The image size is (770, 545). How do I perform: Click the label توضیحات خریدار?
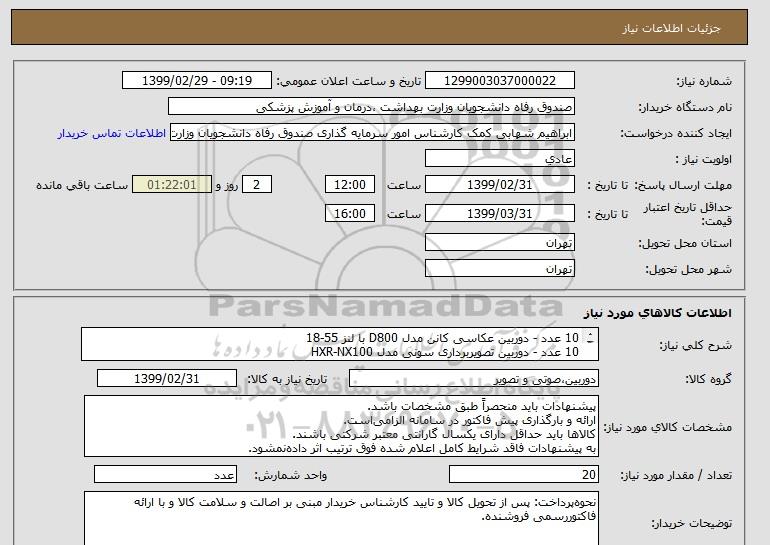(692, 523)
